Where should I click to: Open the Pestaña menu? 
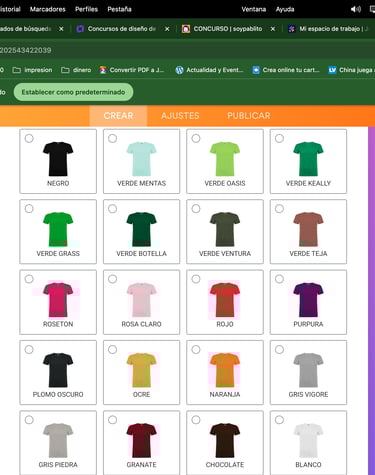119,9
